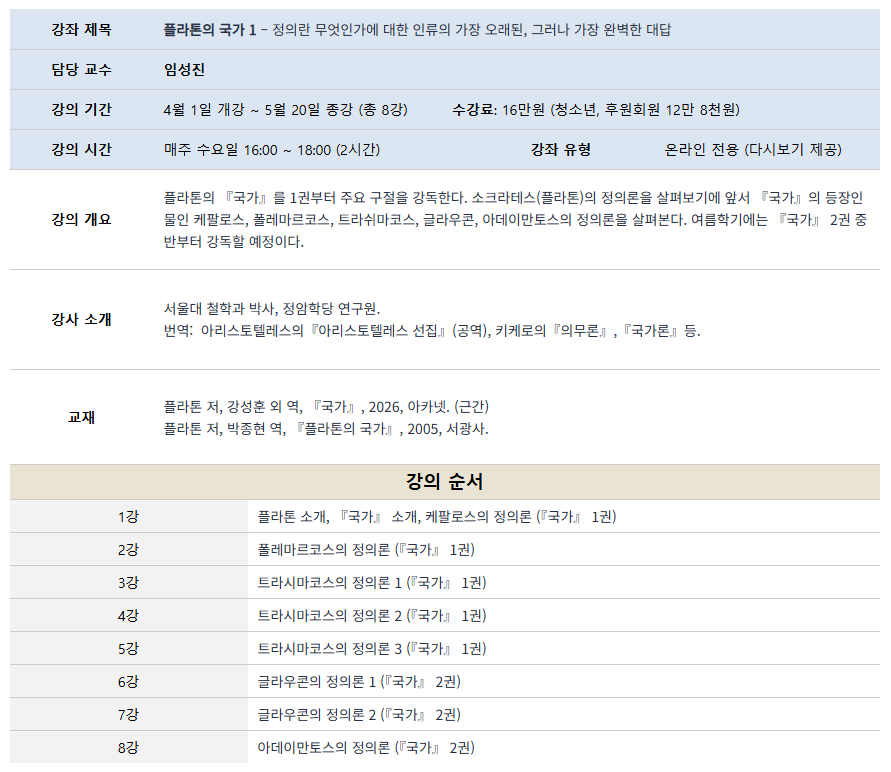Click textbook entry by 박종현, 2005 서광사
Viewport: 891px width, 772px height.
(326, 429)
